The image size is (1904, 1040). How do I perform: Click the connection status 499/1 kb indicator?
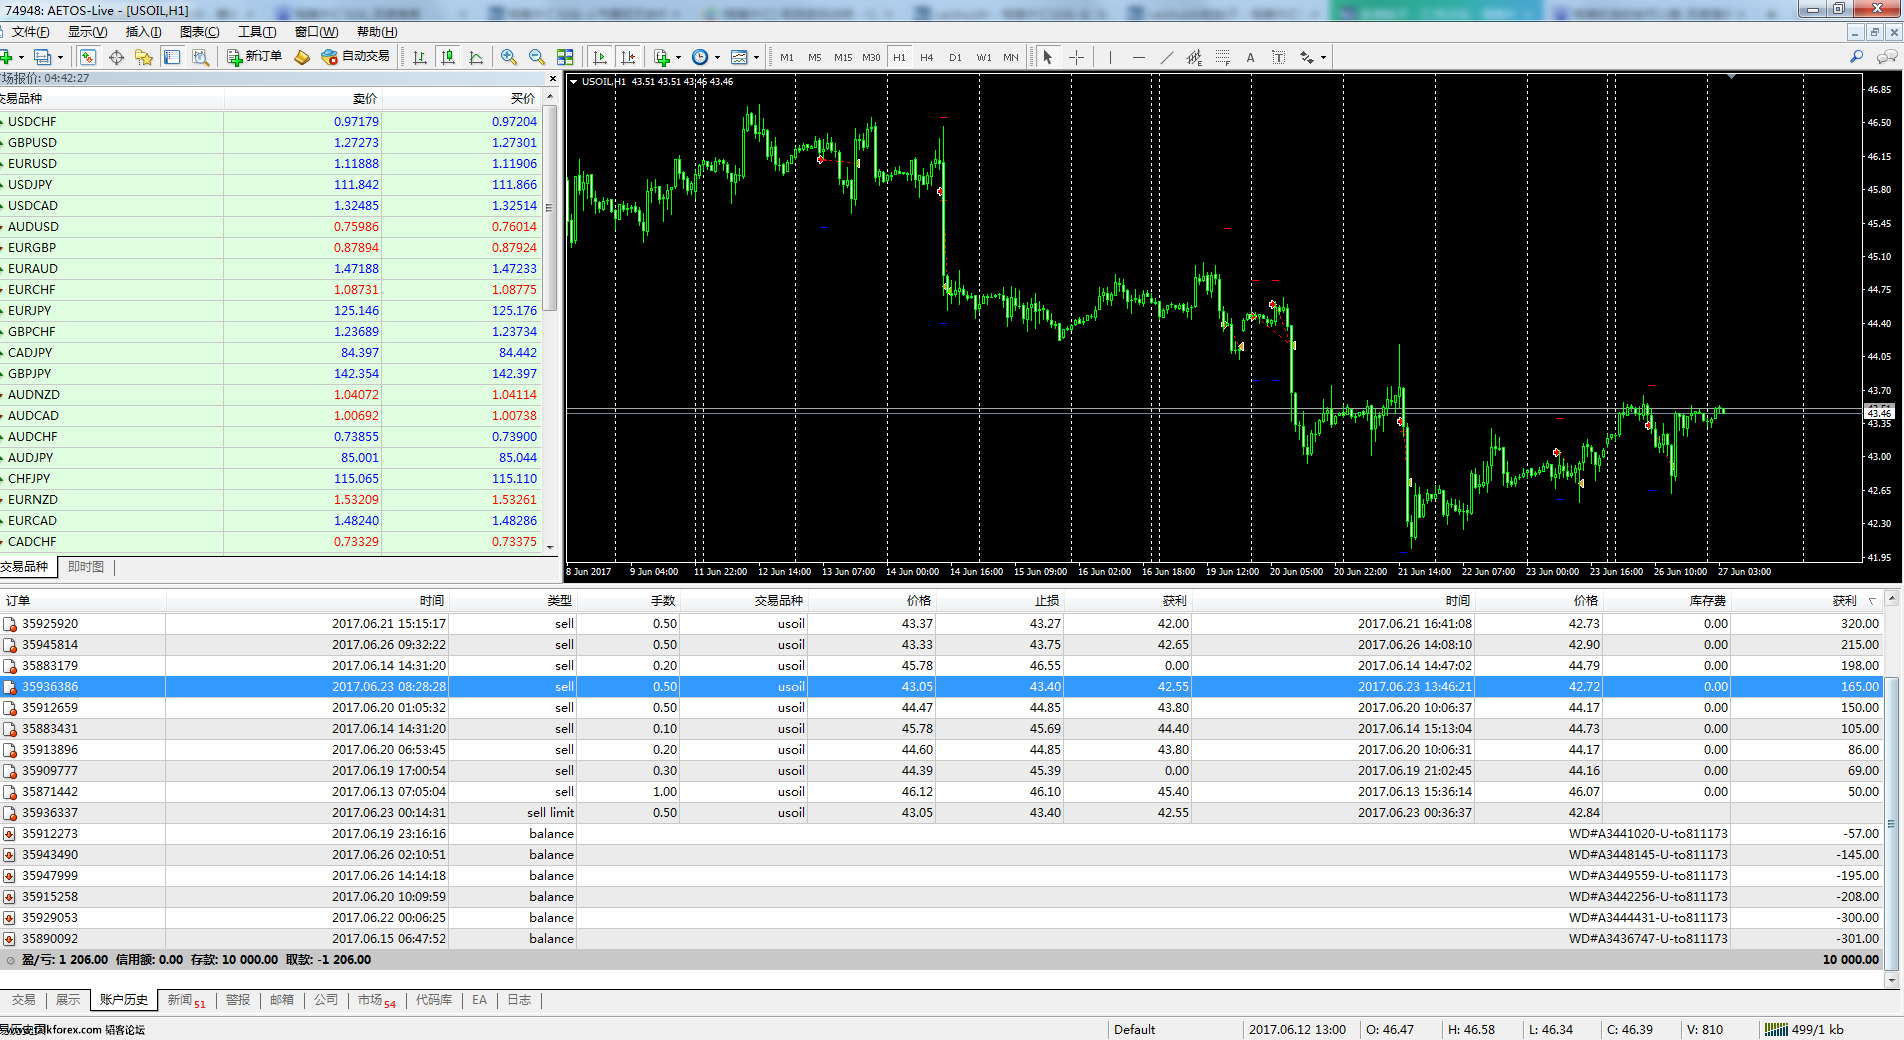1805,1029
